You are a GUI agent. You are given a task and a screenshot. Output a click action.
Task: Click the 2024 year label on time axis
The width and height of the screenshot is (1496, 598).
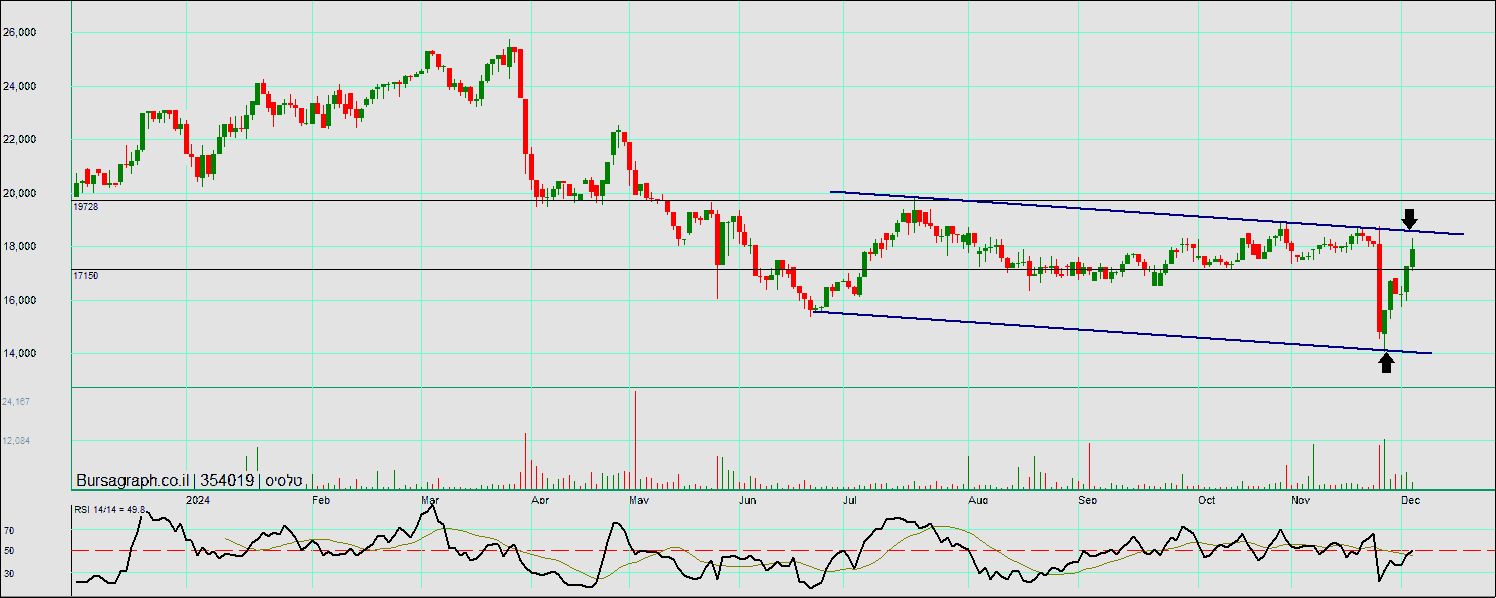[198, 498]
